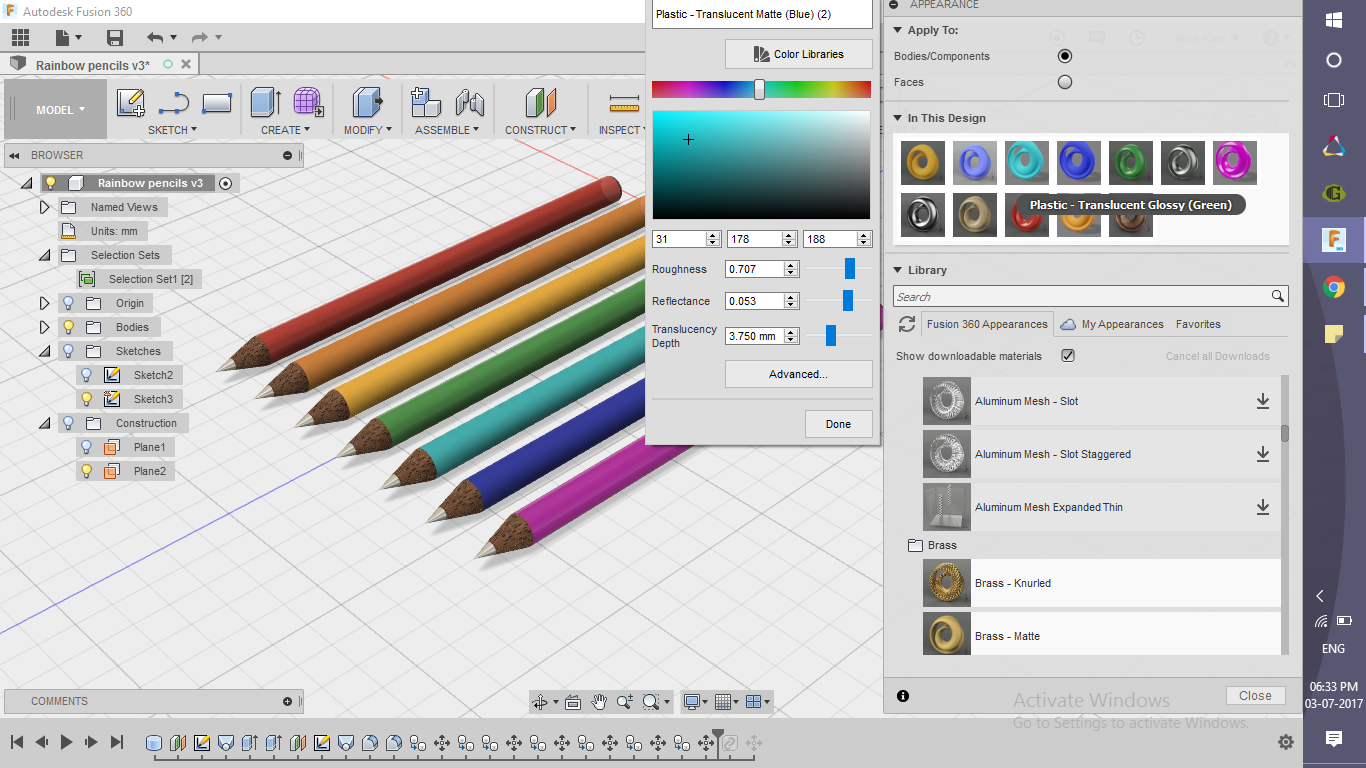Expand the Bodies tree node

point(44,327)
